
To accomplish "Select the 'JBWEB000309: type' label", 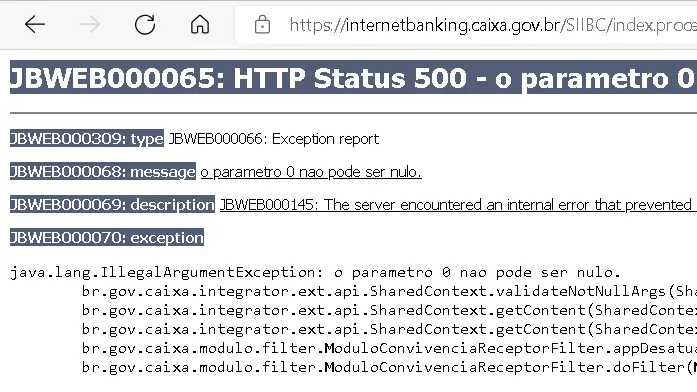I will pyautogui.click(x=87, y=139).
